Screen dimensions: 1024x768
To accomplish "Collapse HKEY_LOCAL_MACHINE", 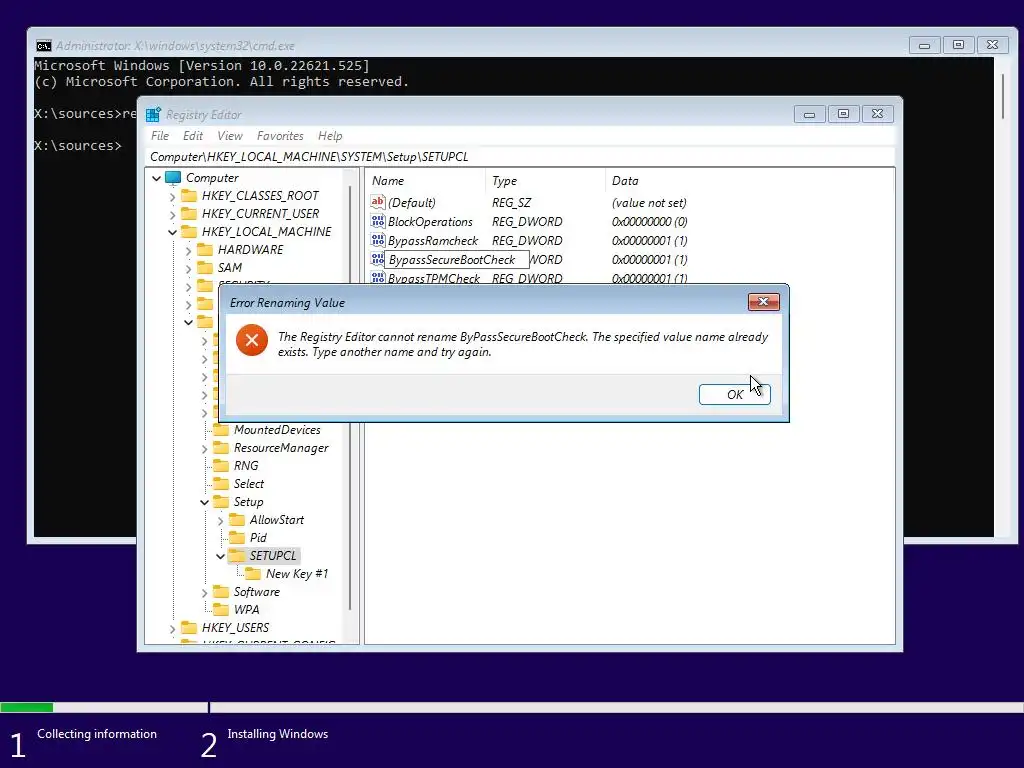I will click(x=172, y=232).
